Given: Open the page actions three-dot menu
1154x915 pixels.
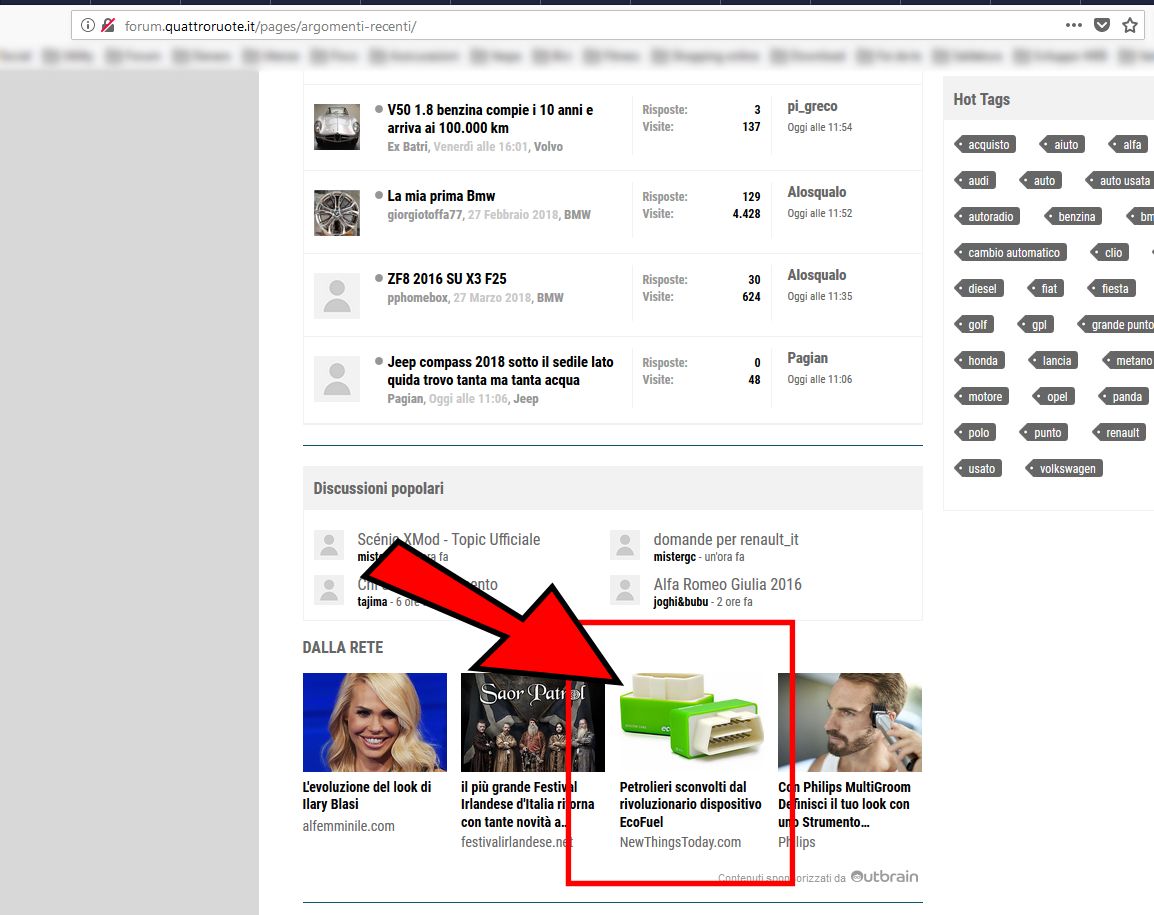Looking at the screenshot, I should coord(1074,26).
